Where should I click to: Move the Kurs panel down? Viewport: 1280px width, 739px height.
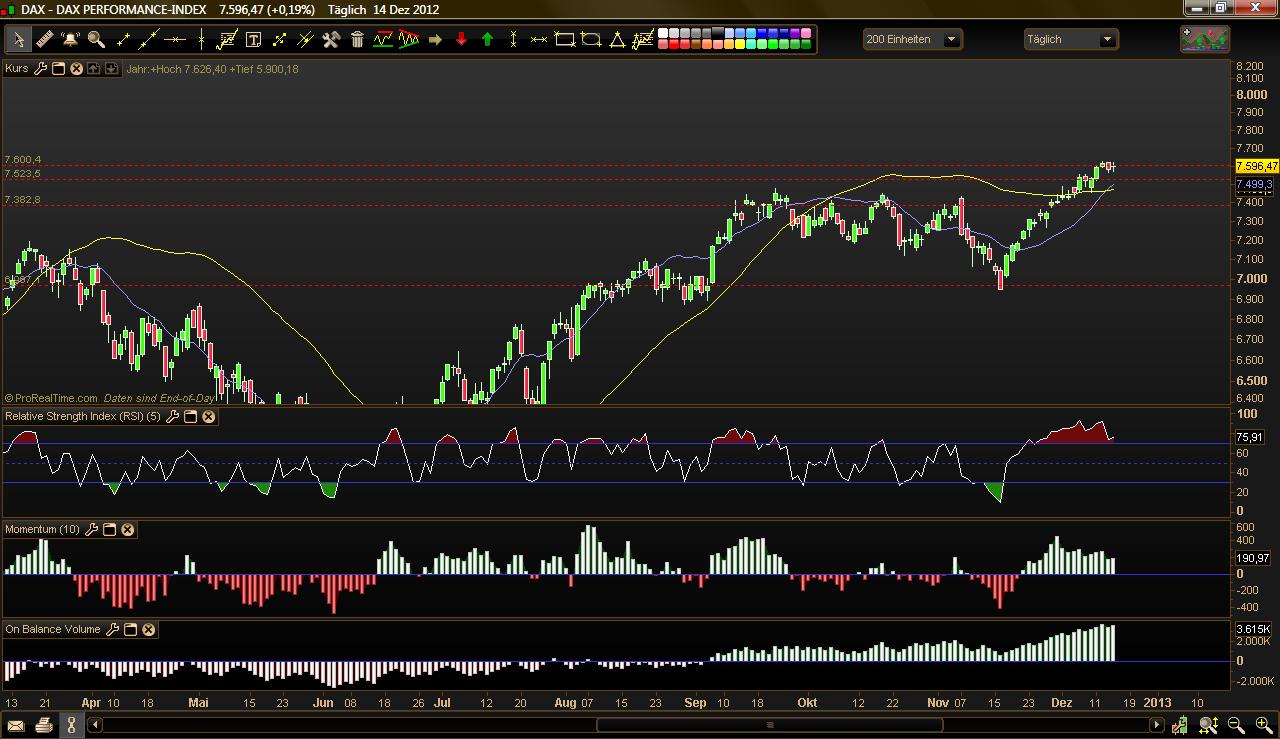tap(110, 69)
